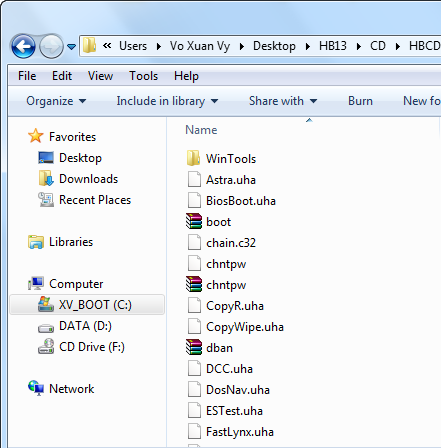This screenshot has width=441, height=448.
Task: Open the Tools menu
Action: (x=143, y=76)
